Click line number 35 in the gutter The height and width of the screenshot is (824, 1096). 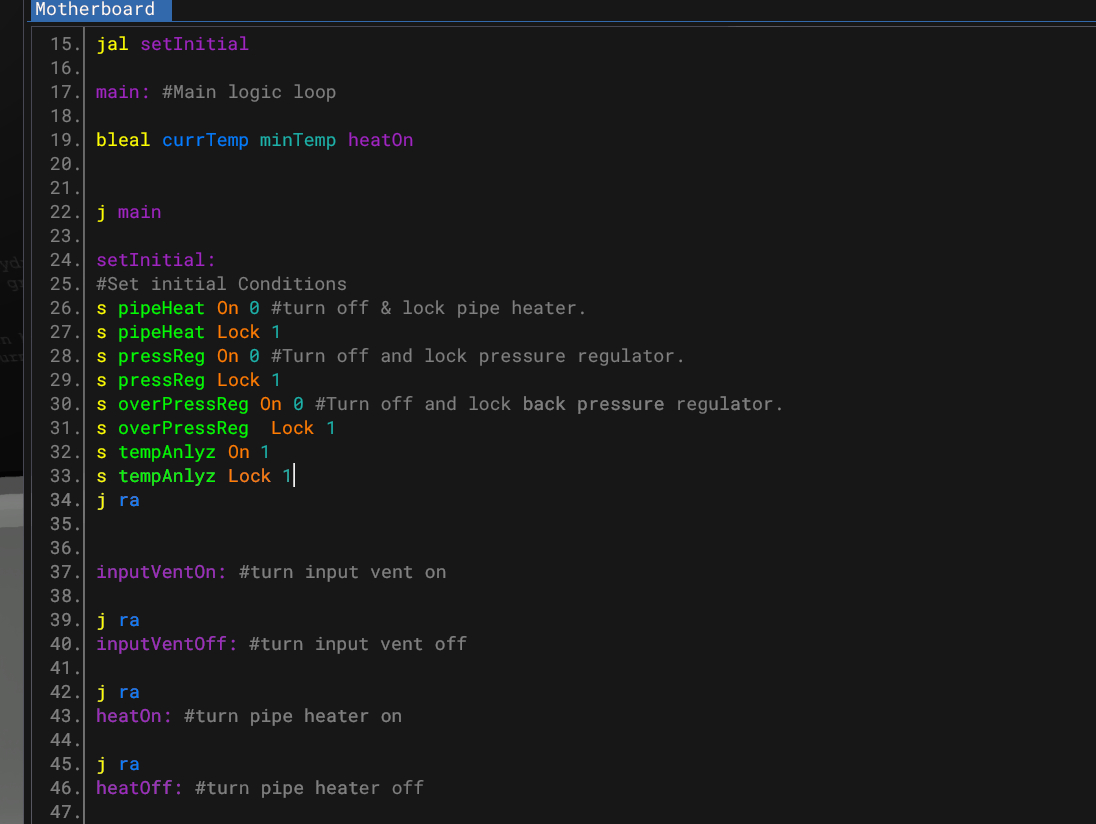[64, 524]
